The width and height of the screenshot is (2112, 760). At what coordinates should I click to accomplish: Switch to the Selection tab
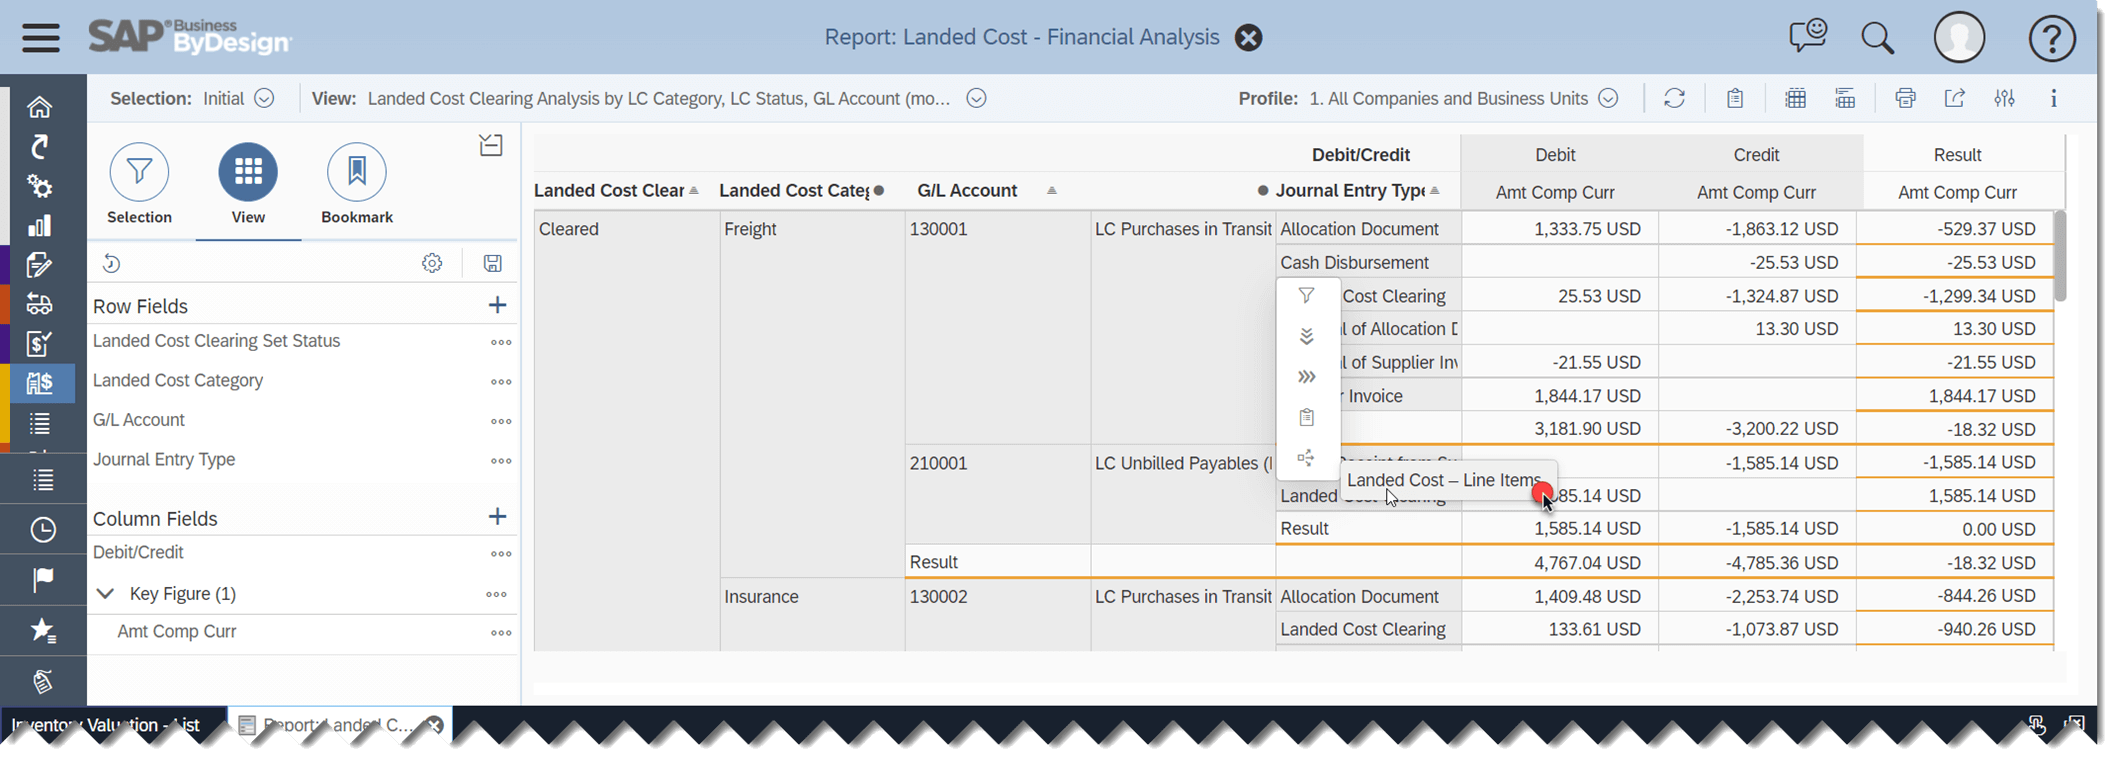pos(139,183)
